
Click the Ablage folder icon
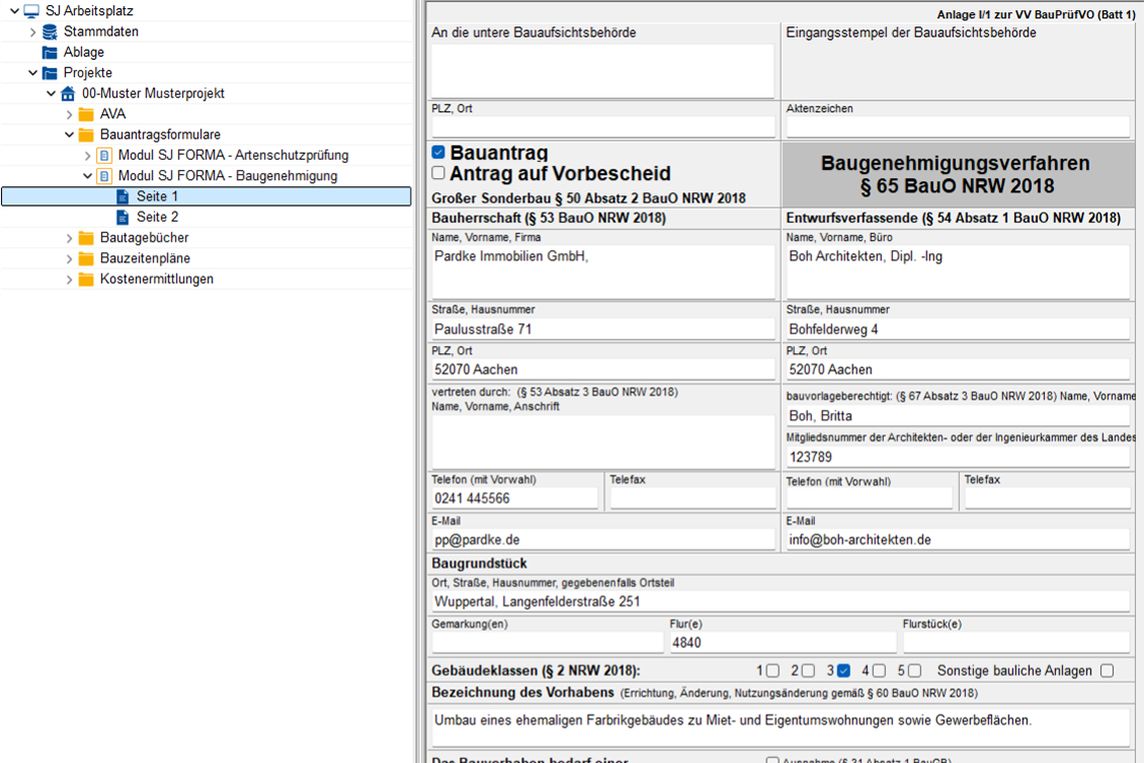pos(49,52)
